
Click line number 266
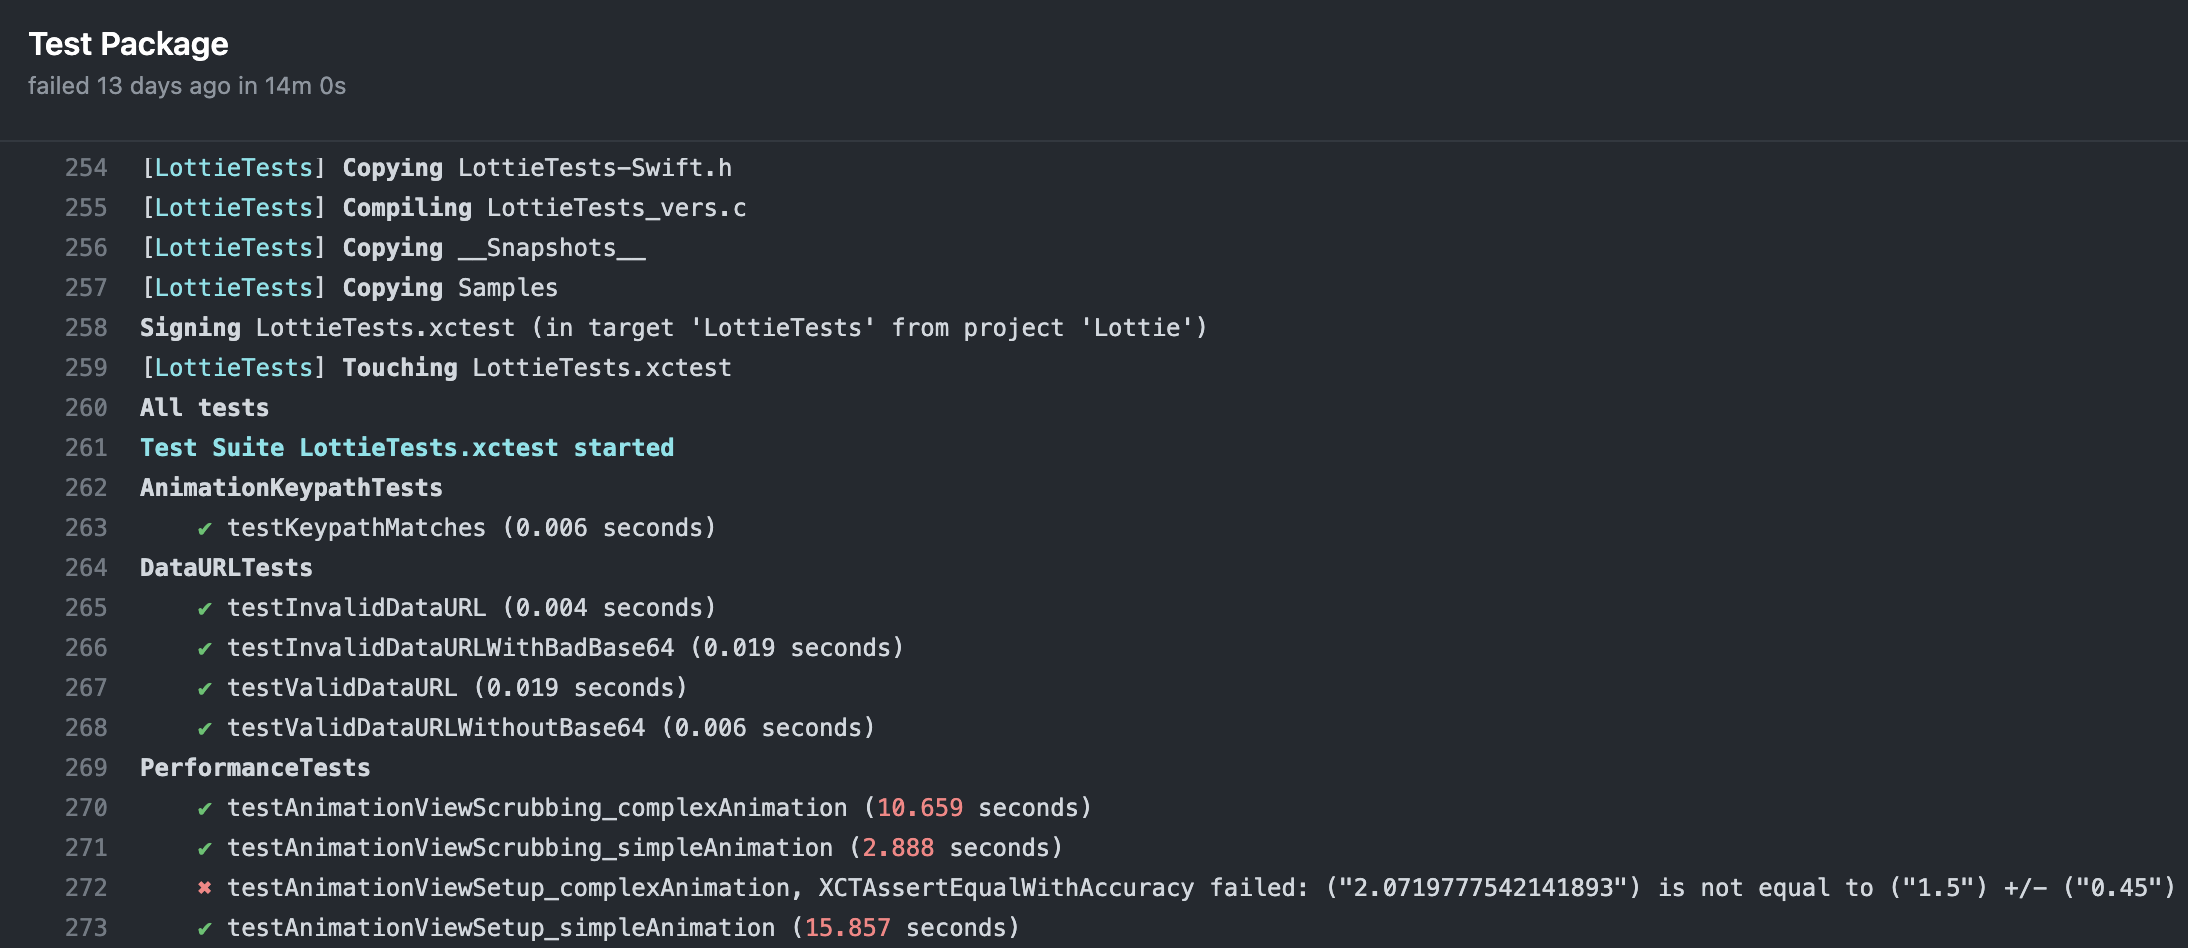click(86, 648)
